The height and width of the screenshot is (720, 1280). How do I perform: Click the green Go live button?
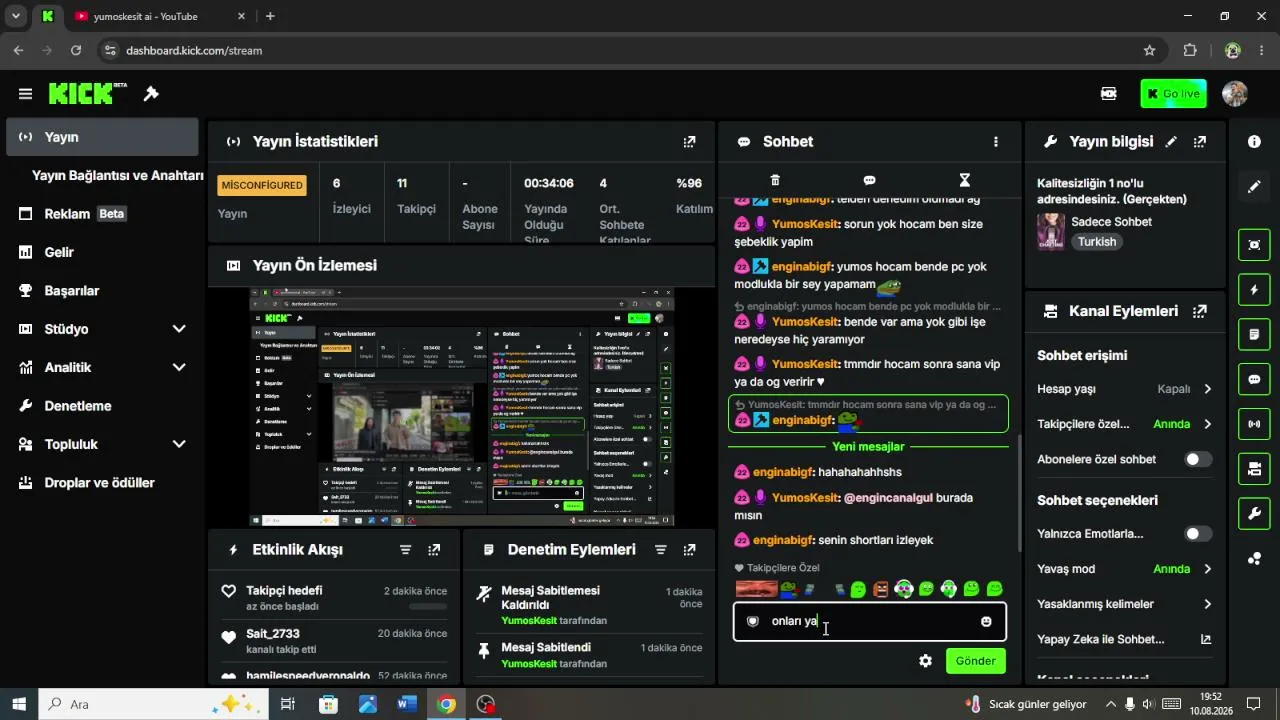[x=1173, y=94]
